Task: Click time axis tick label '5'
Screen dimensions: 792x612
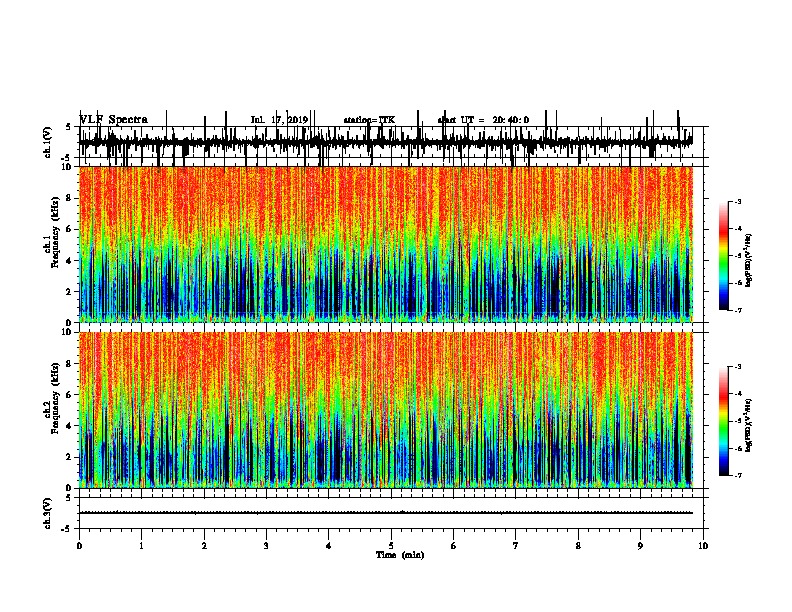Action: point(391,546)
